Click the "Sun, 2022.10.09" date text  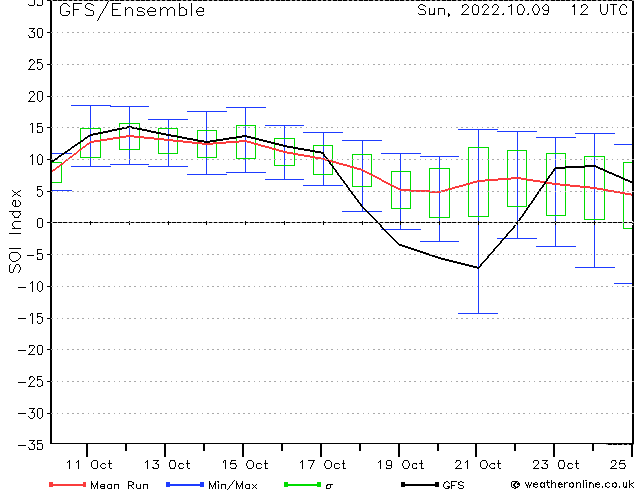(x=483, y=10)
